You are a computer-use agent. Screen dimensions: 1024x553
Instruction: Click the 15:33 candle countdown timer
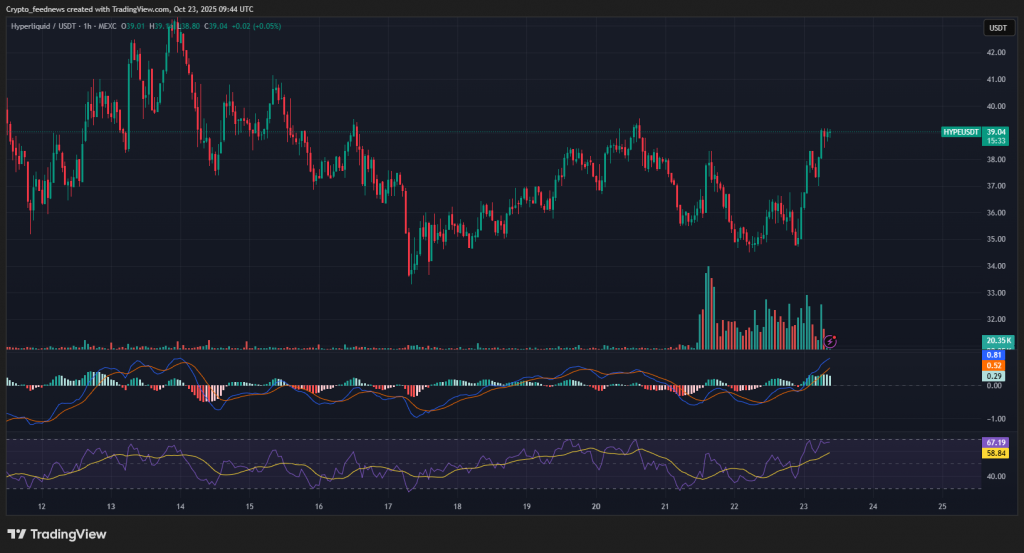[995, 141]
